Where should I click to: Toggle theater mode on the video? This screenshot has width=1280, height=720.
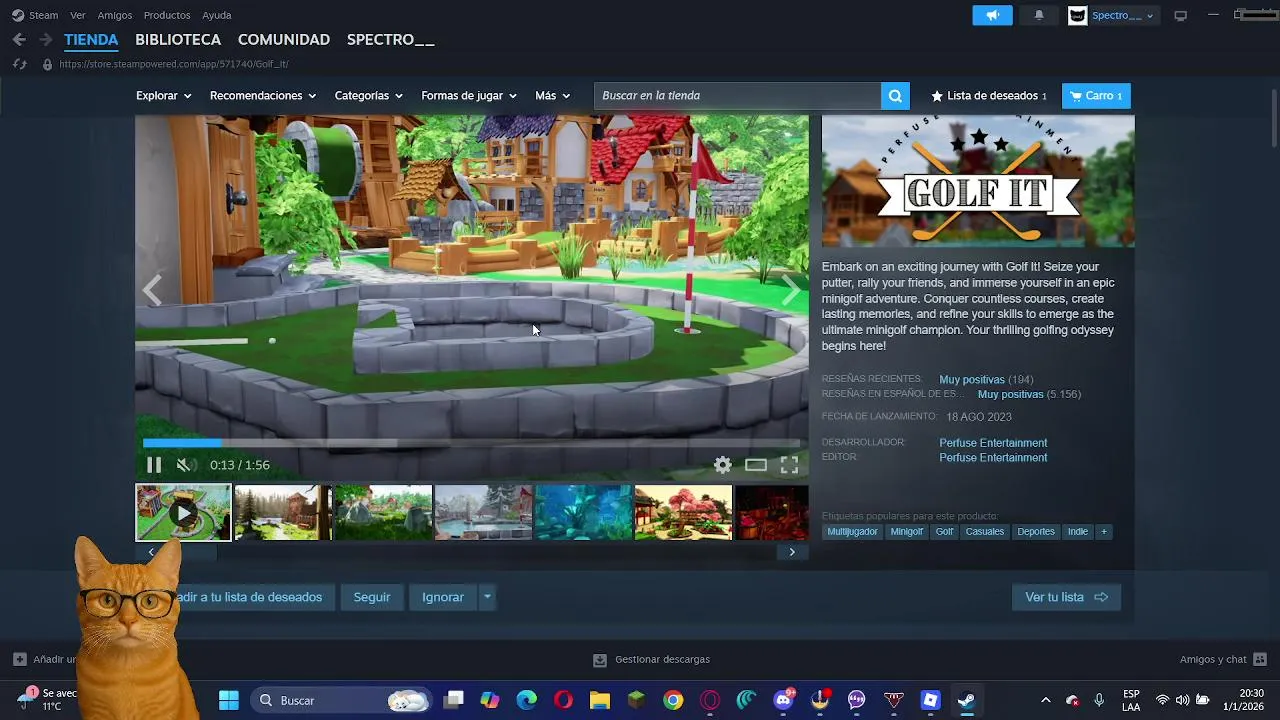[756, 465]
